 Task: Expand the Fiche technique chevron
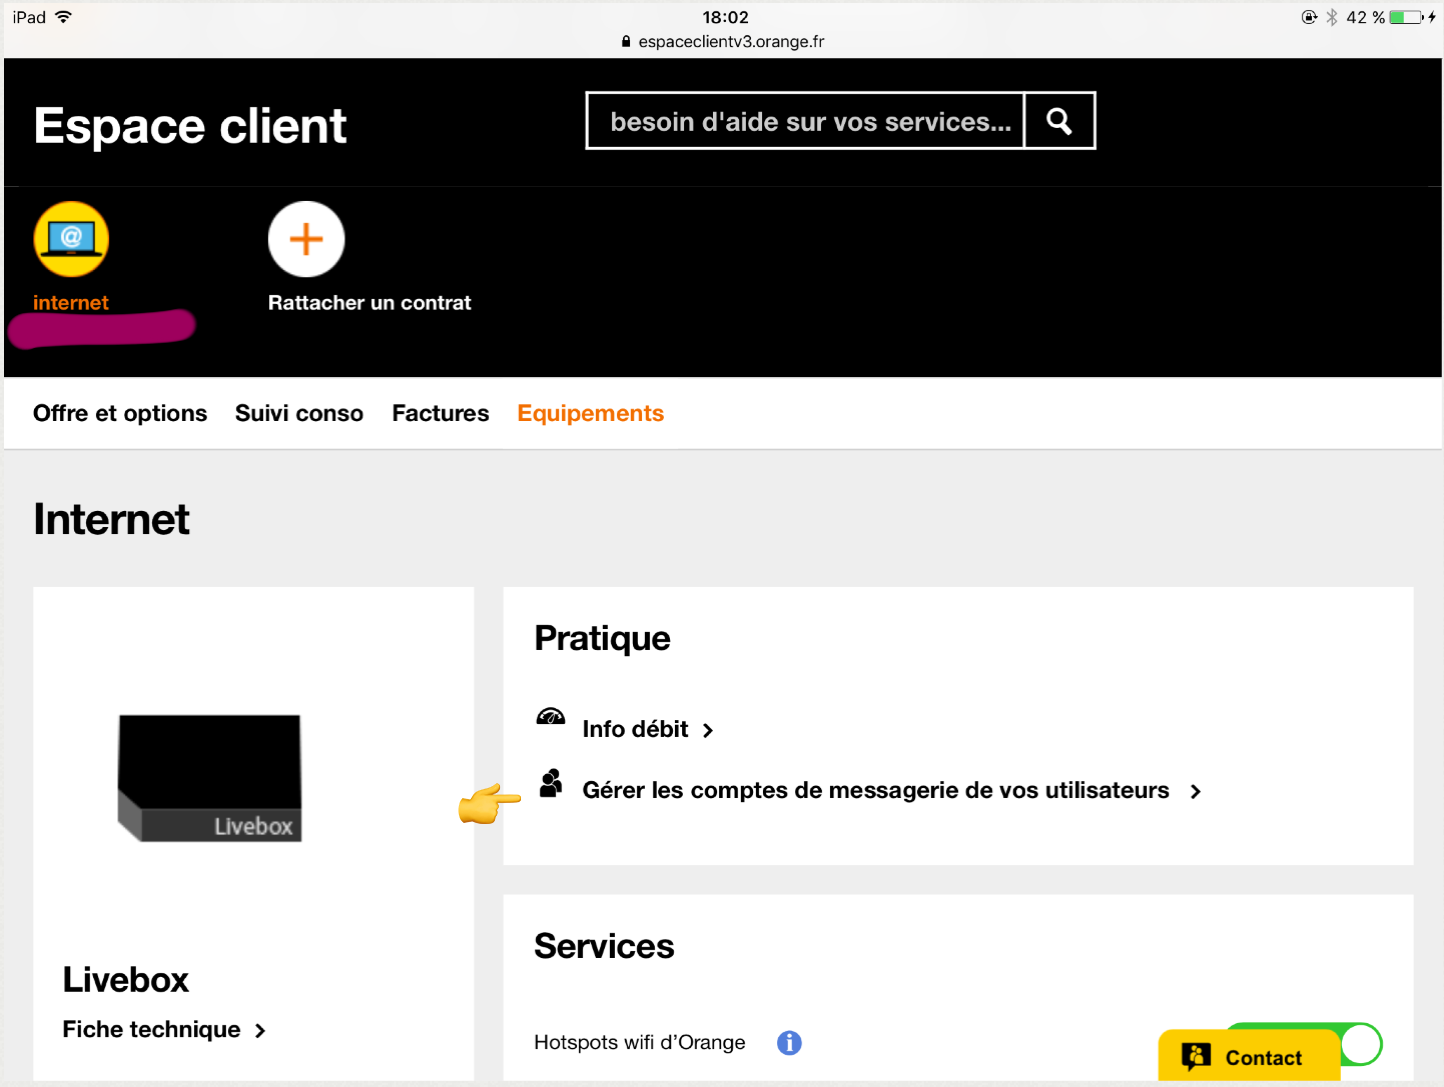coord(260,1031)
